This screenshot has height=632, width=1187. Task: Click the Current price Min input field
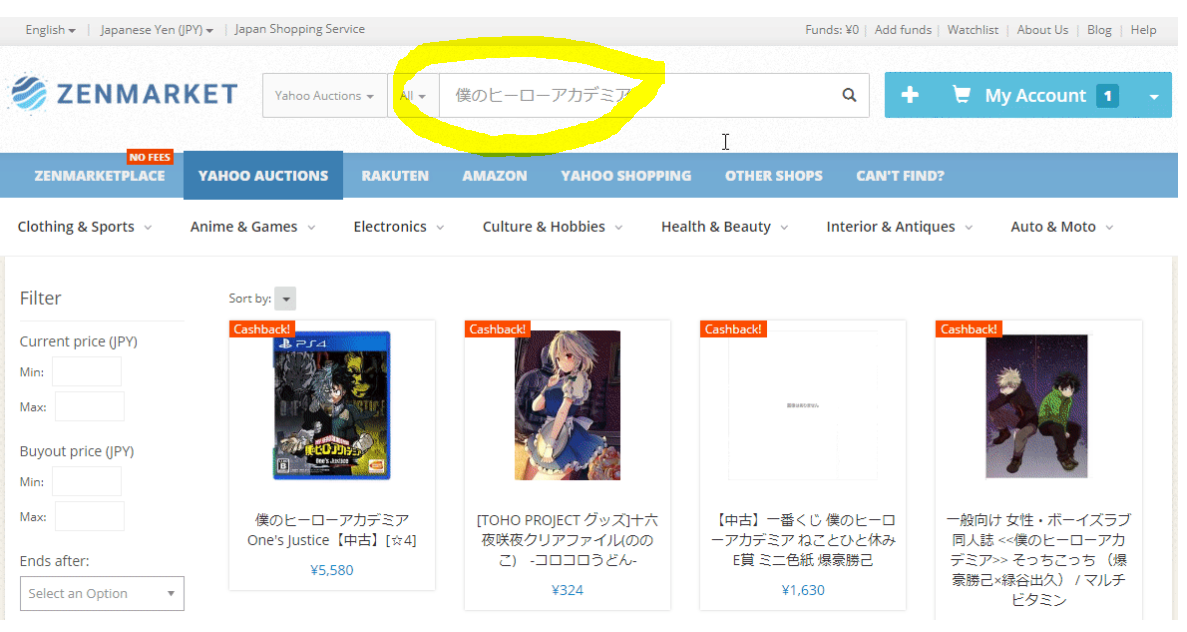click(x=87, y=372)
